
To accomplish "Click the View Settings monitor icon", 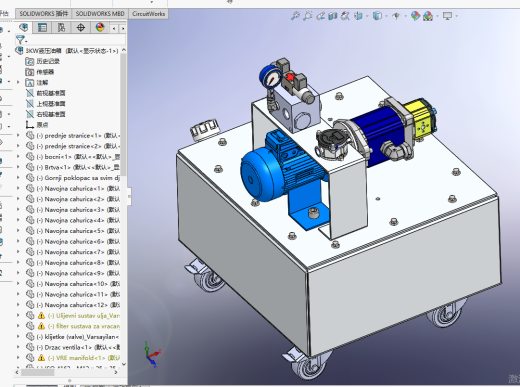I will (x=447, y=16).
